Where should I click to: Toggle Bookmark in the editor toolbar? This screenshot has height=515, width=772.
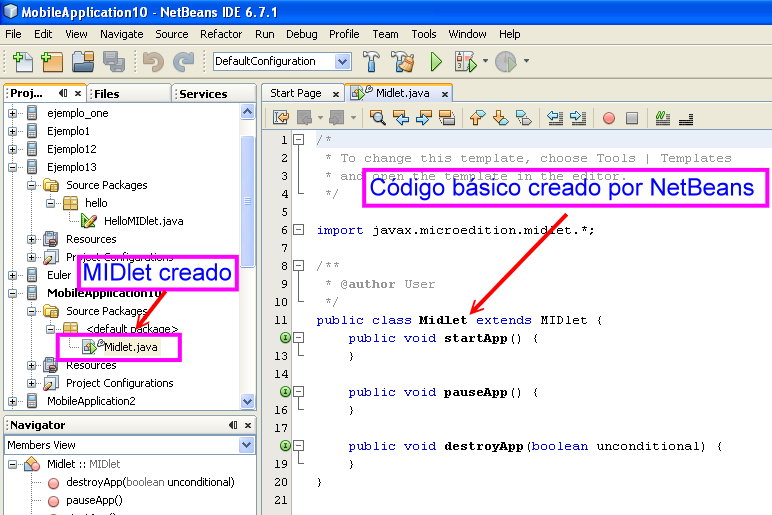click(523, 118)
